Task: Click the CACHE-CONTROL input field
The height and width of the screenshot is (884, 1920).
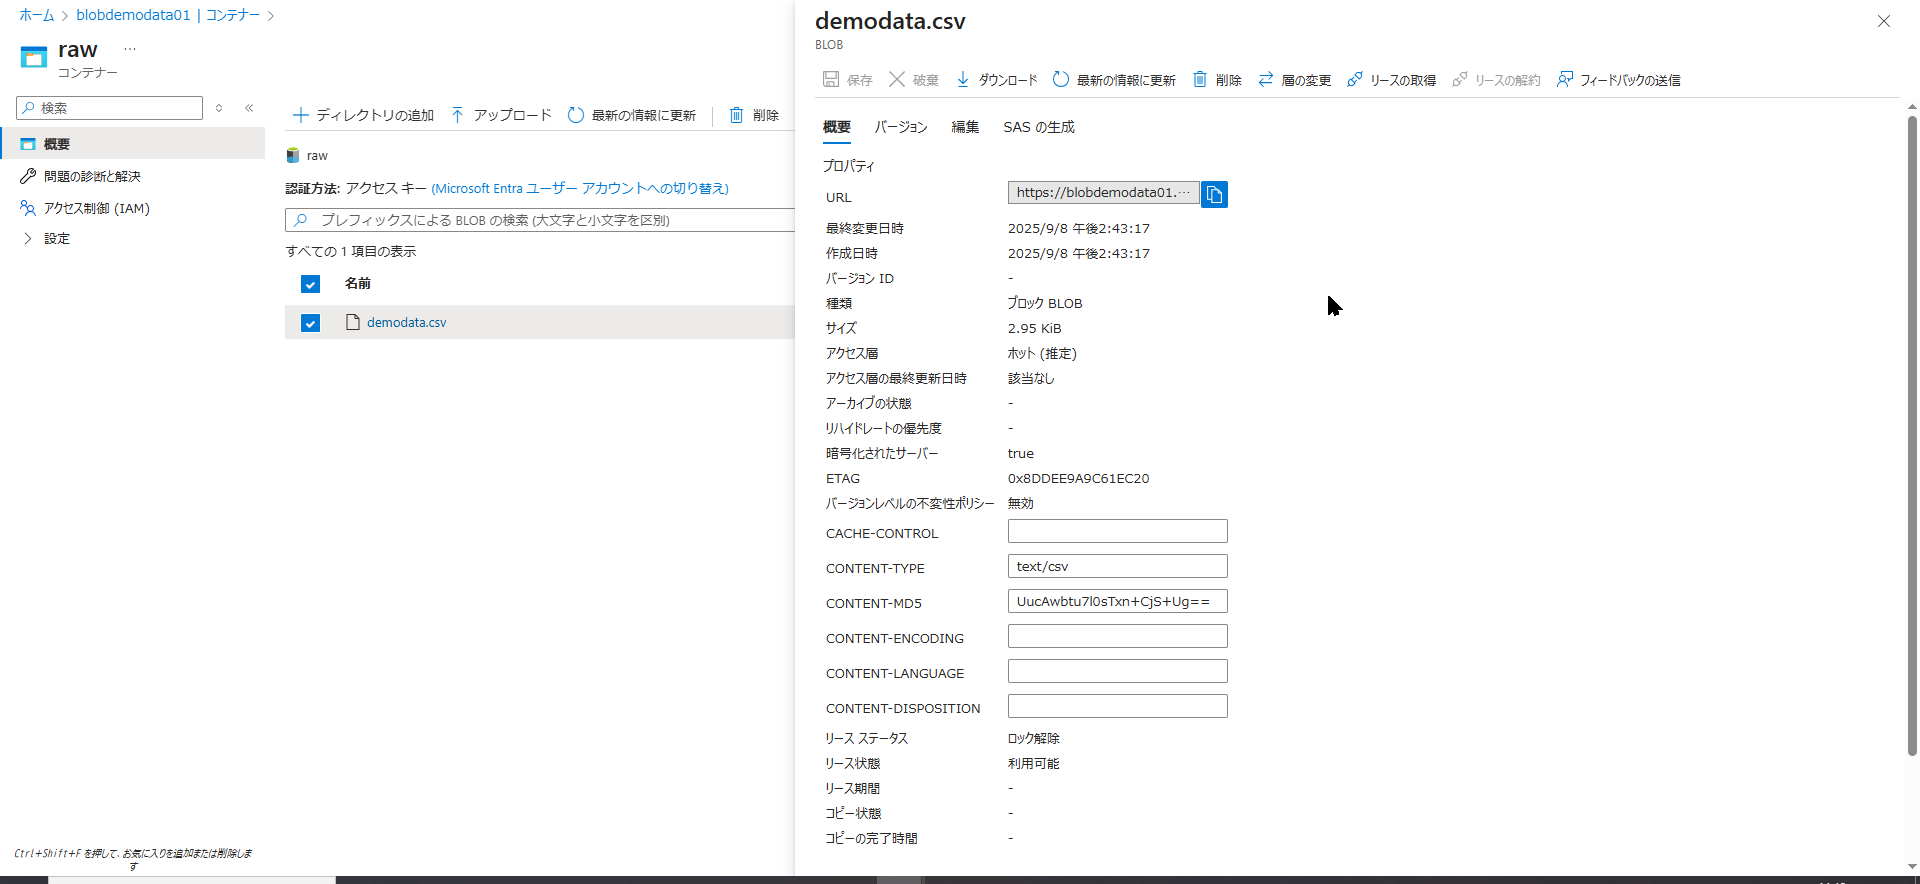Action: [x=1117, y=531]
